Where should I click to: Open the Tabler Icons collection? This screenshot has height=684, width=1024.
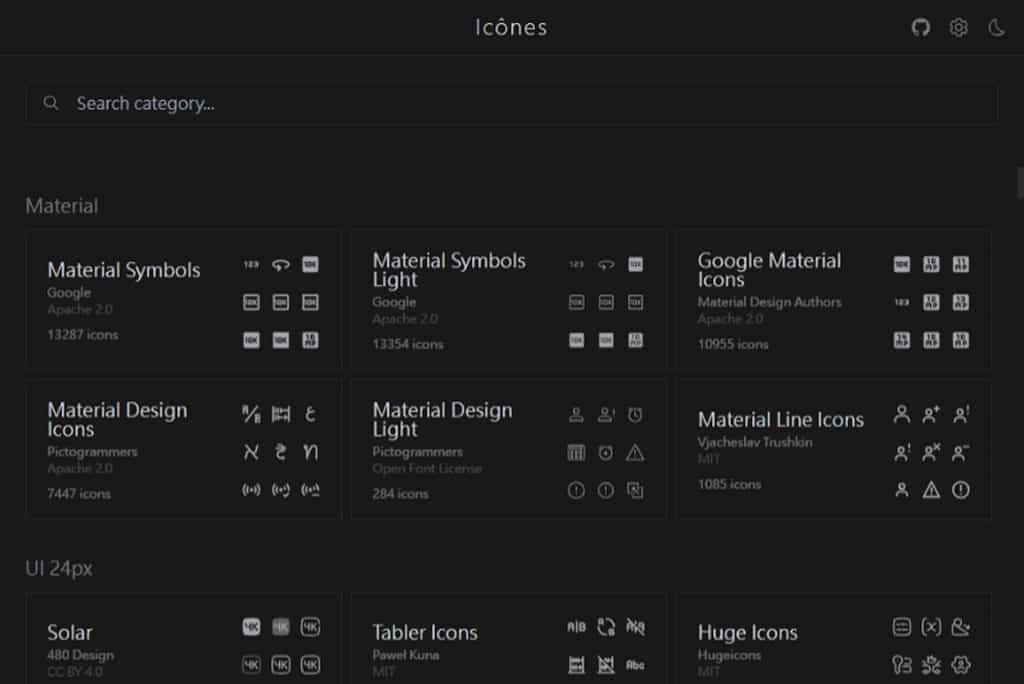tap(425, 633)
